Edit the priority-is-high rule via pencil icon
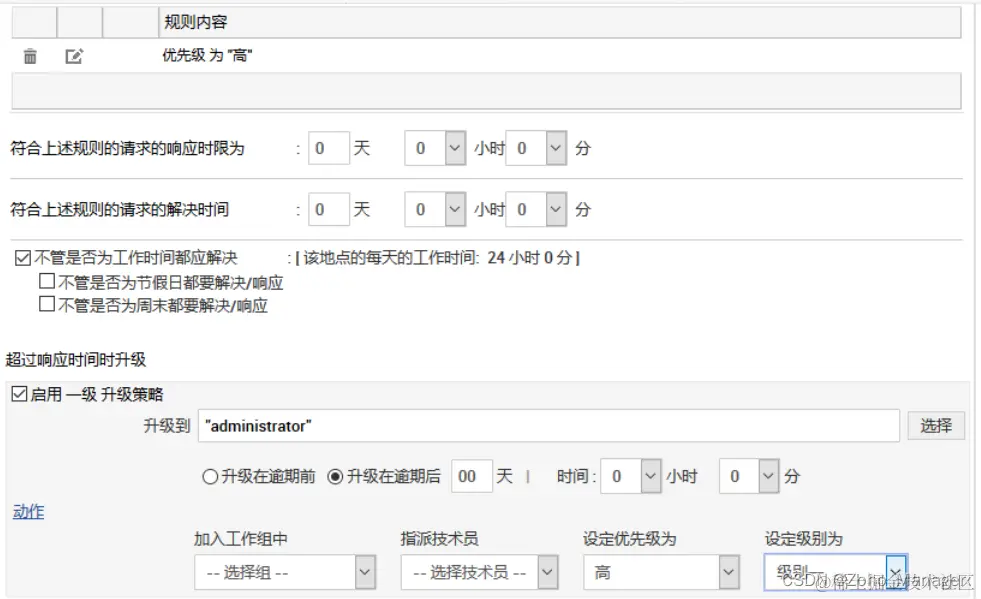981x599 pixels. pos(74,56)
